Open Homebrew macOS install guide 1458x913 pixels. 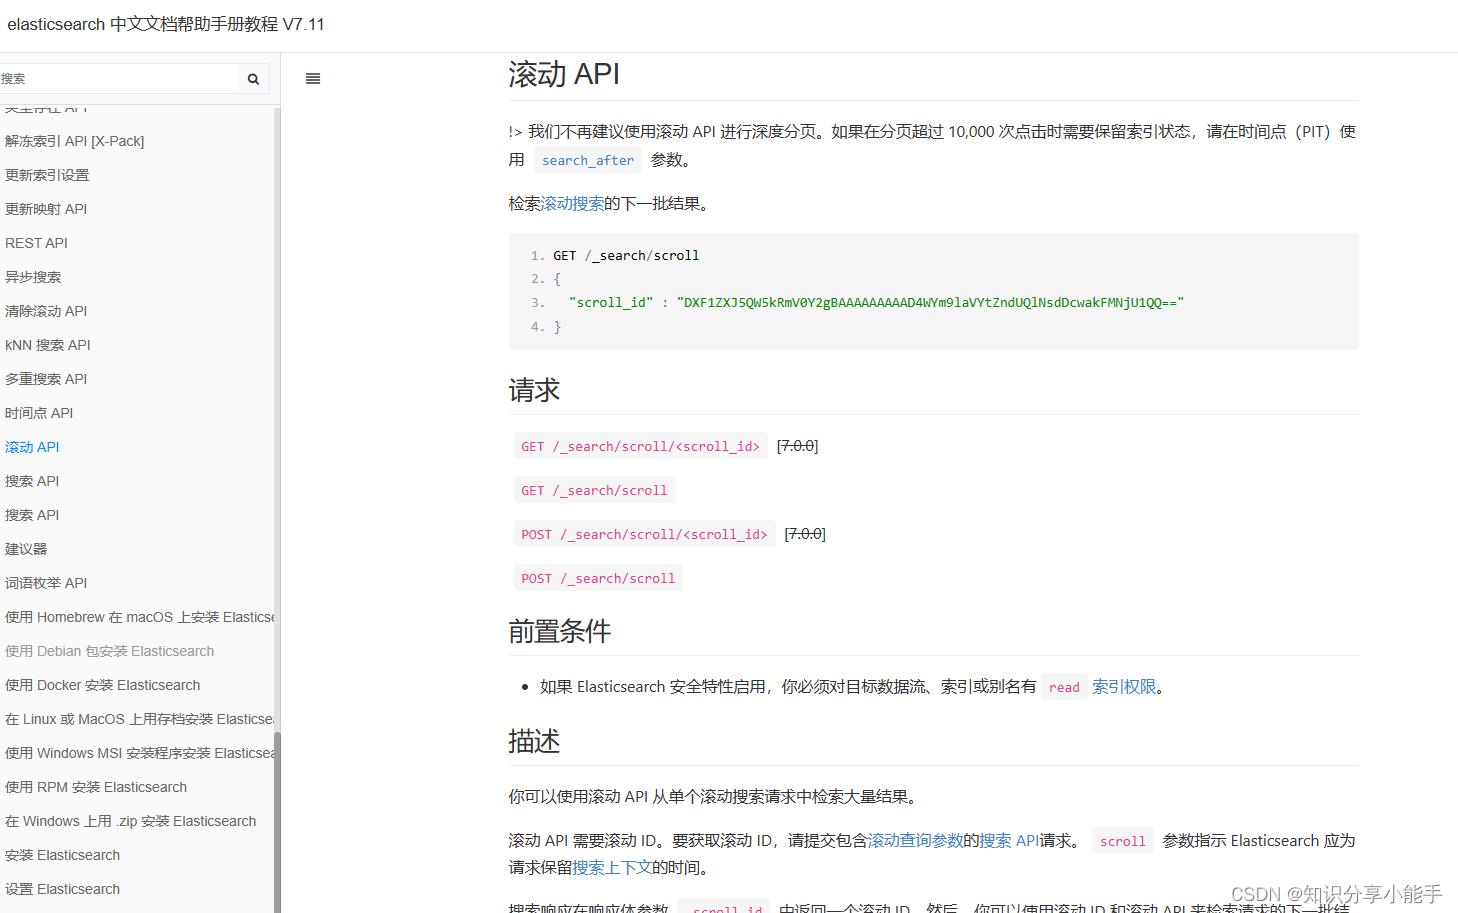click(139, 617)
